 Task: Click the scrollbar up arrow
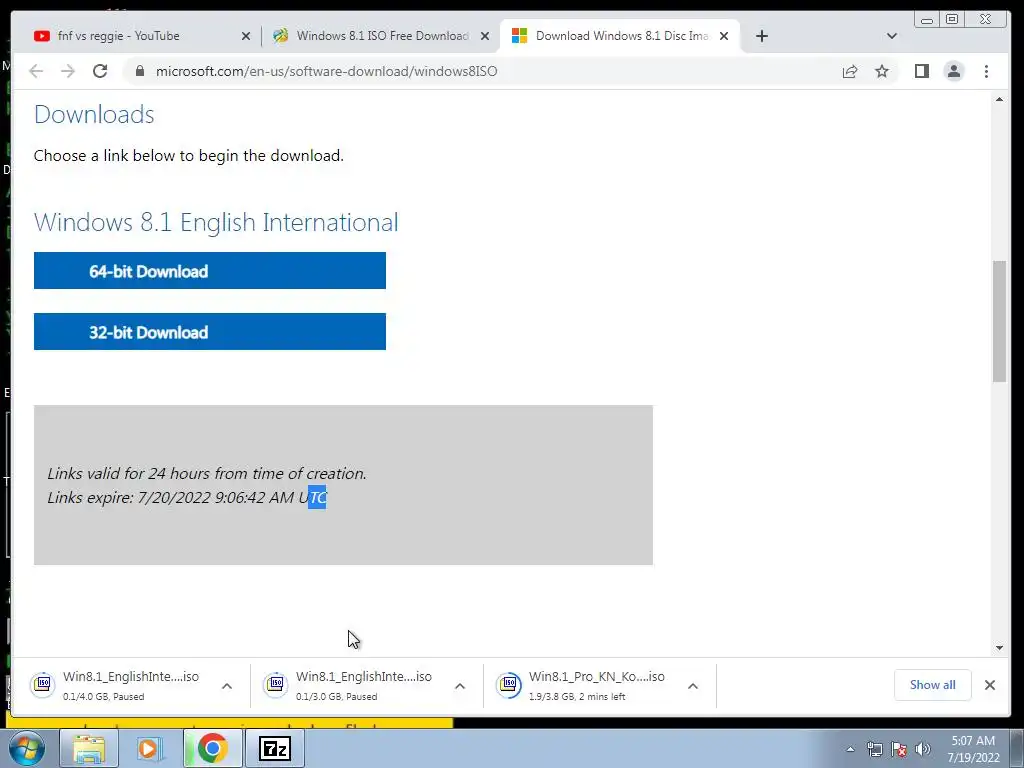coord(999,99)
